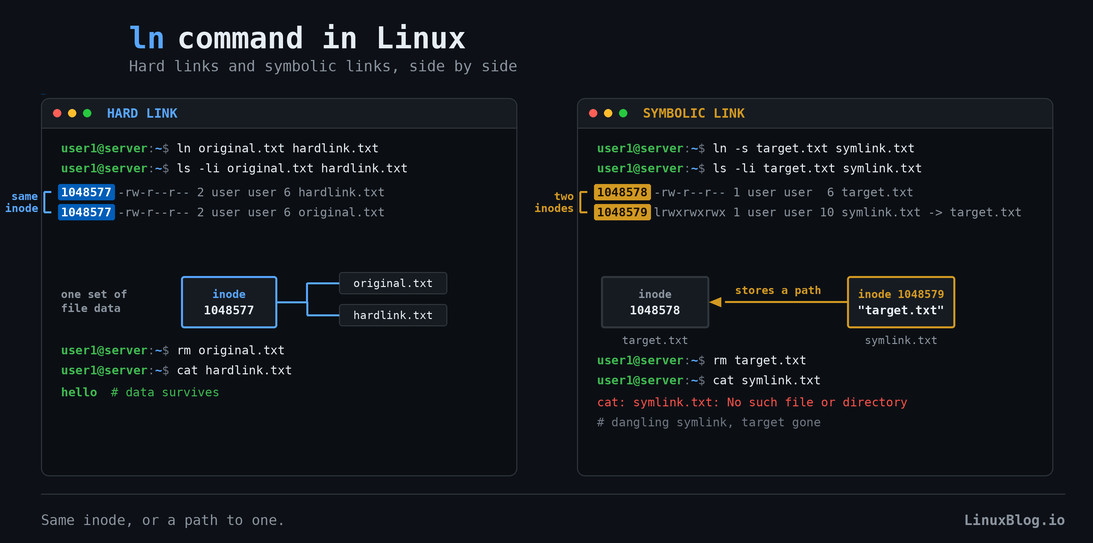
Task: Click the 'ls -li original.txt hardlink.txt' command
Action: (x=292, y=169)
